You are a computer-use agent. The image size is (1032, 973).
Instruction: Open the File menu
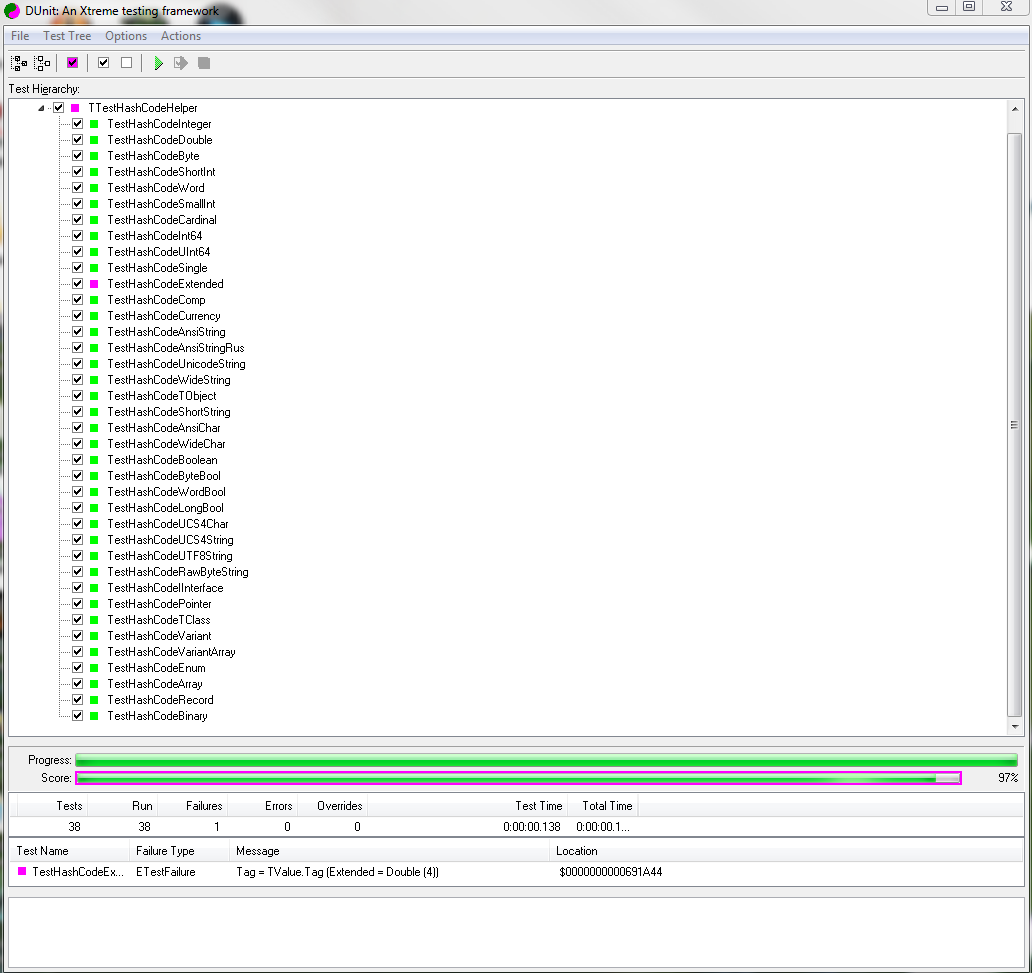20,36
